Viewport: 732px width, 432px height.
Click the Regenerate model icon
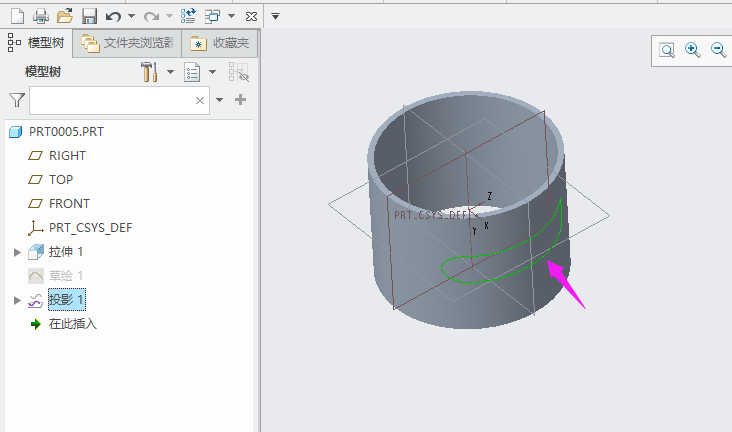click(188, 16)
